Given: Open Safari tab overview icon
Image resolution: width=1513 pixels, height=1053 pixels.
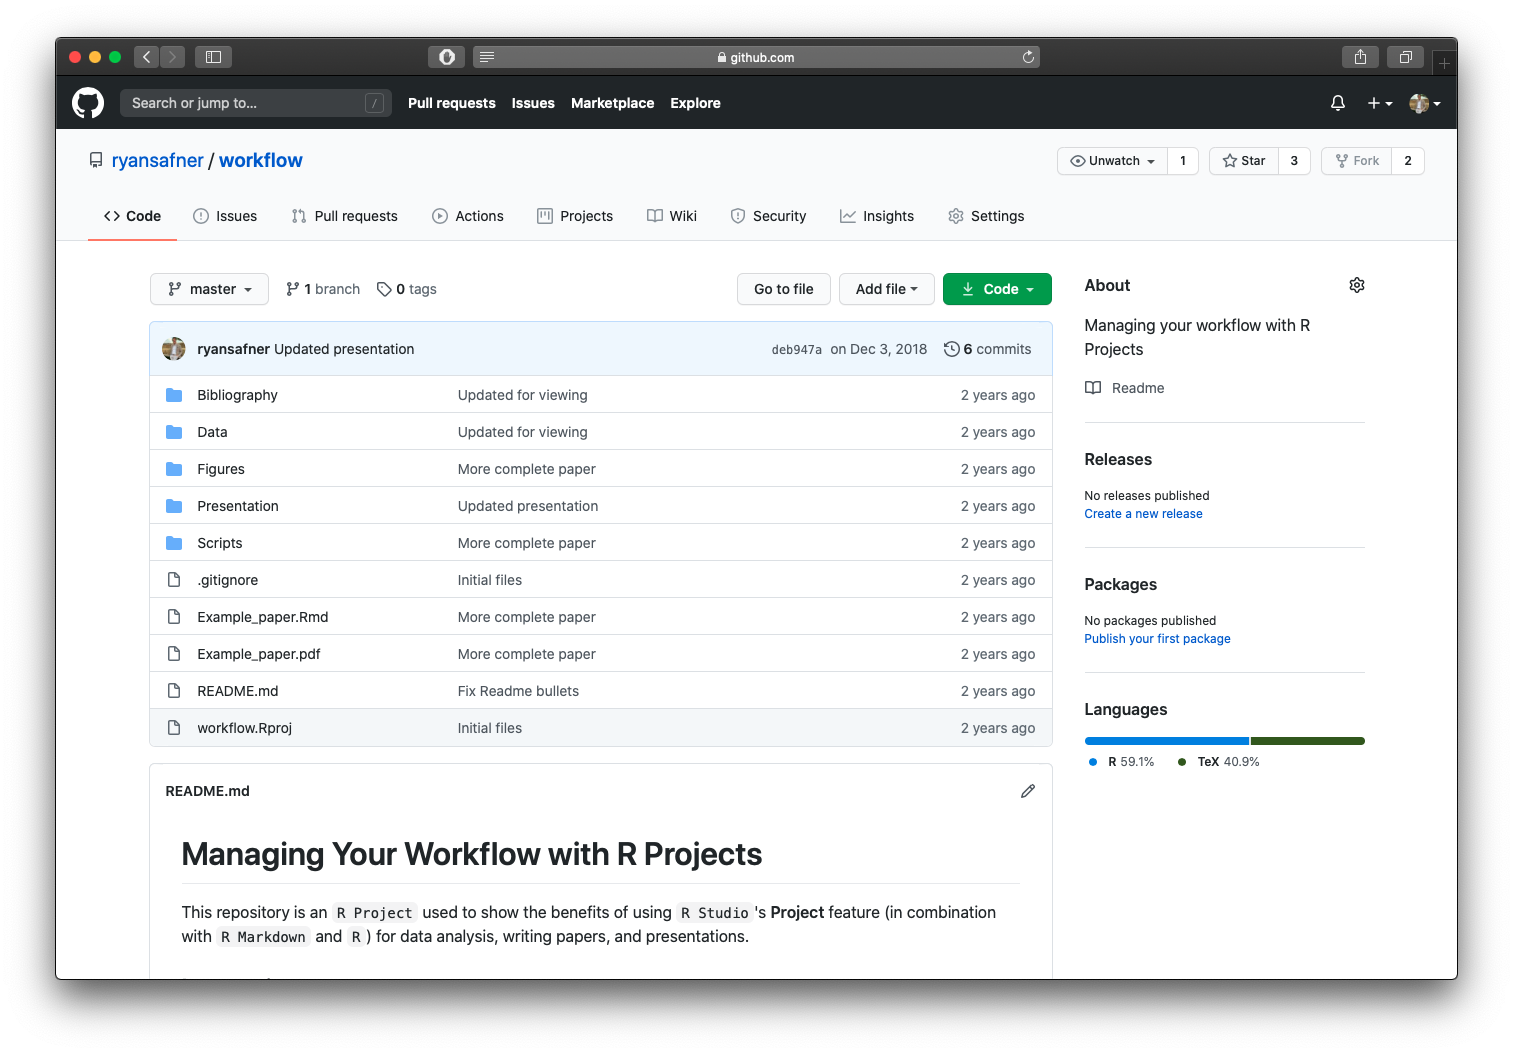Looking at the screenshot, I should click(1405, 57).
